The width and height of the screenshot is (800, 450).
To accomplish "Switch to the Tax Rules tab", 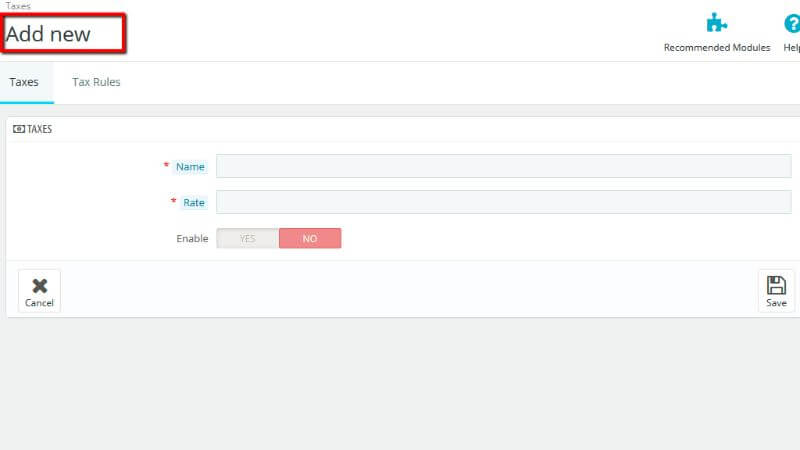I will 96,82.
